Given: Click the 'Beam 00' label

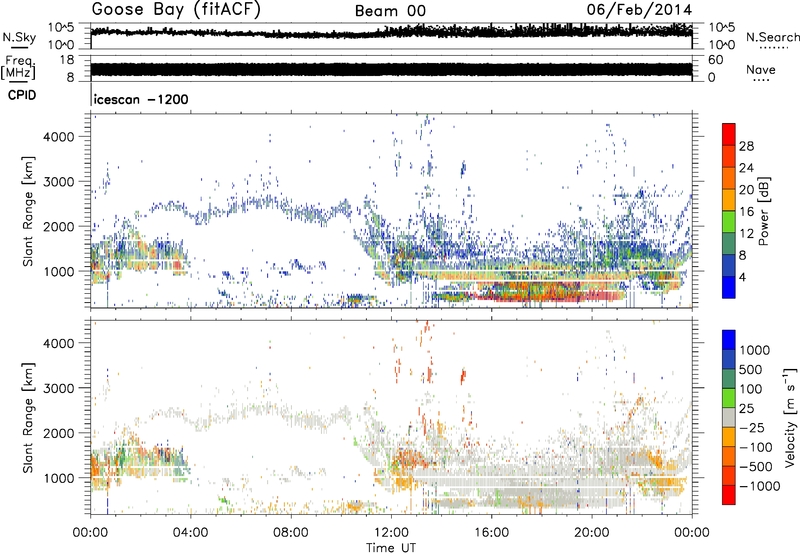Looking at the screenshot, I should (x=390, y=11).
